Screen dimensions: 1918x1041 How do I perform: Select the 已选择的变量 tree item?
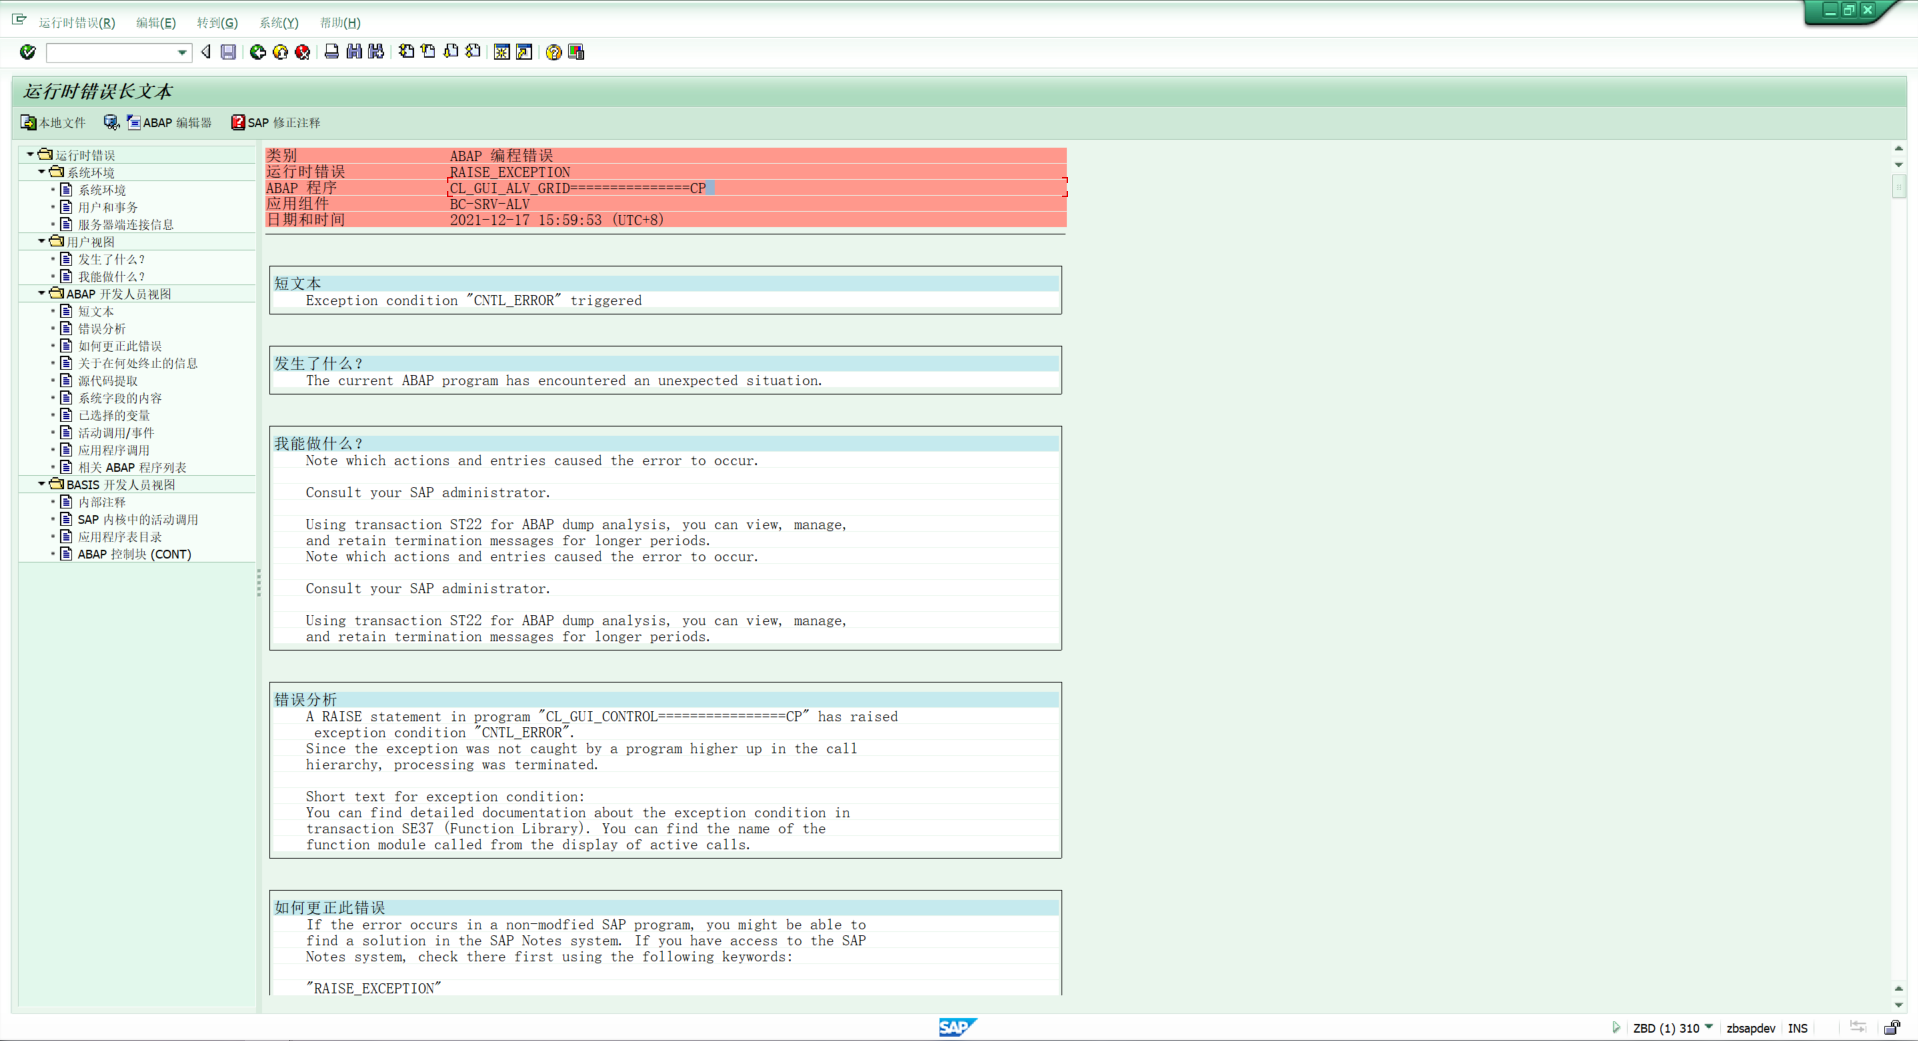coord(114,416)
